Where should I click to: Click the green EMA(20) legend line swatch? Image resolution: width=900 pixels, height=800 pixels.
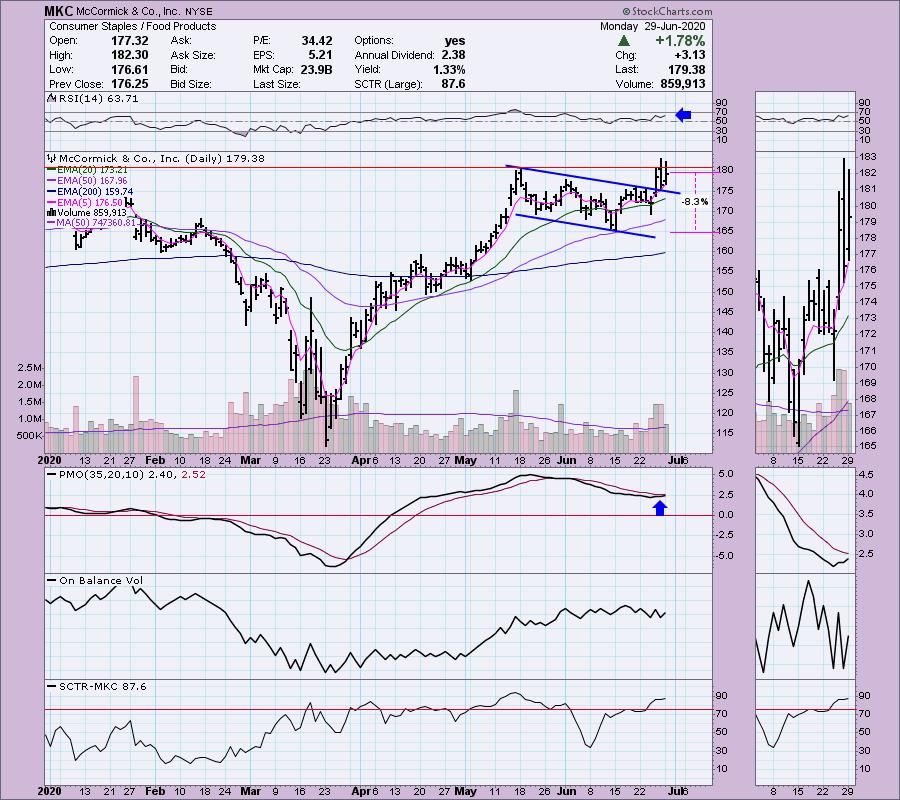[52, 170]
